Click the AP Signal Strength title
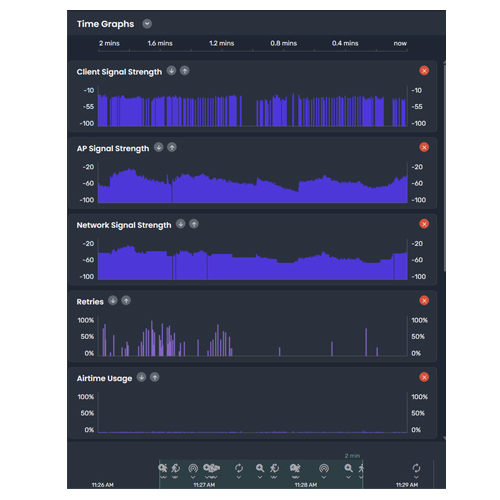Screen dimensions: 500x500 (113, 149)
